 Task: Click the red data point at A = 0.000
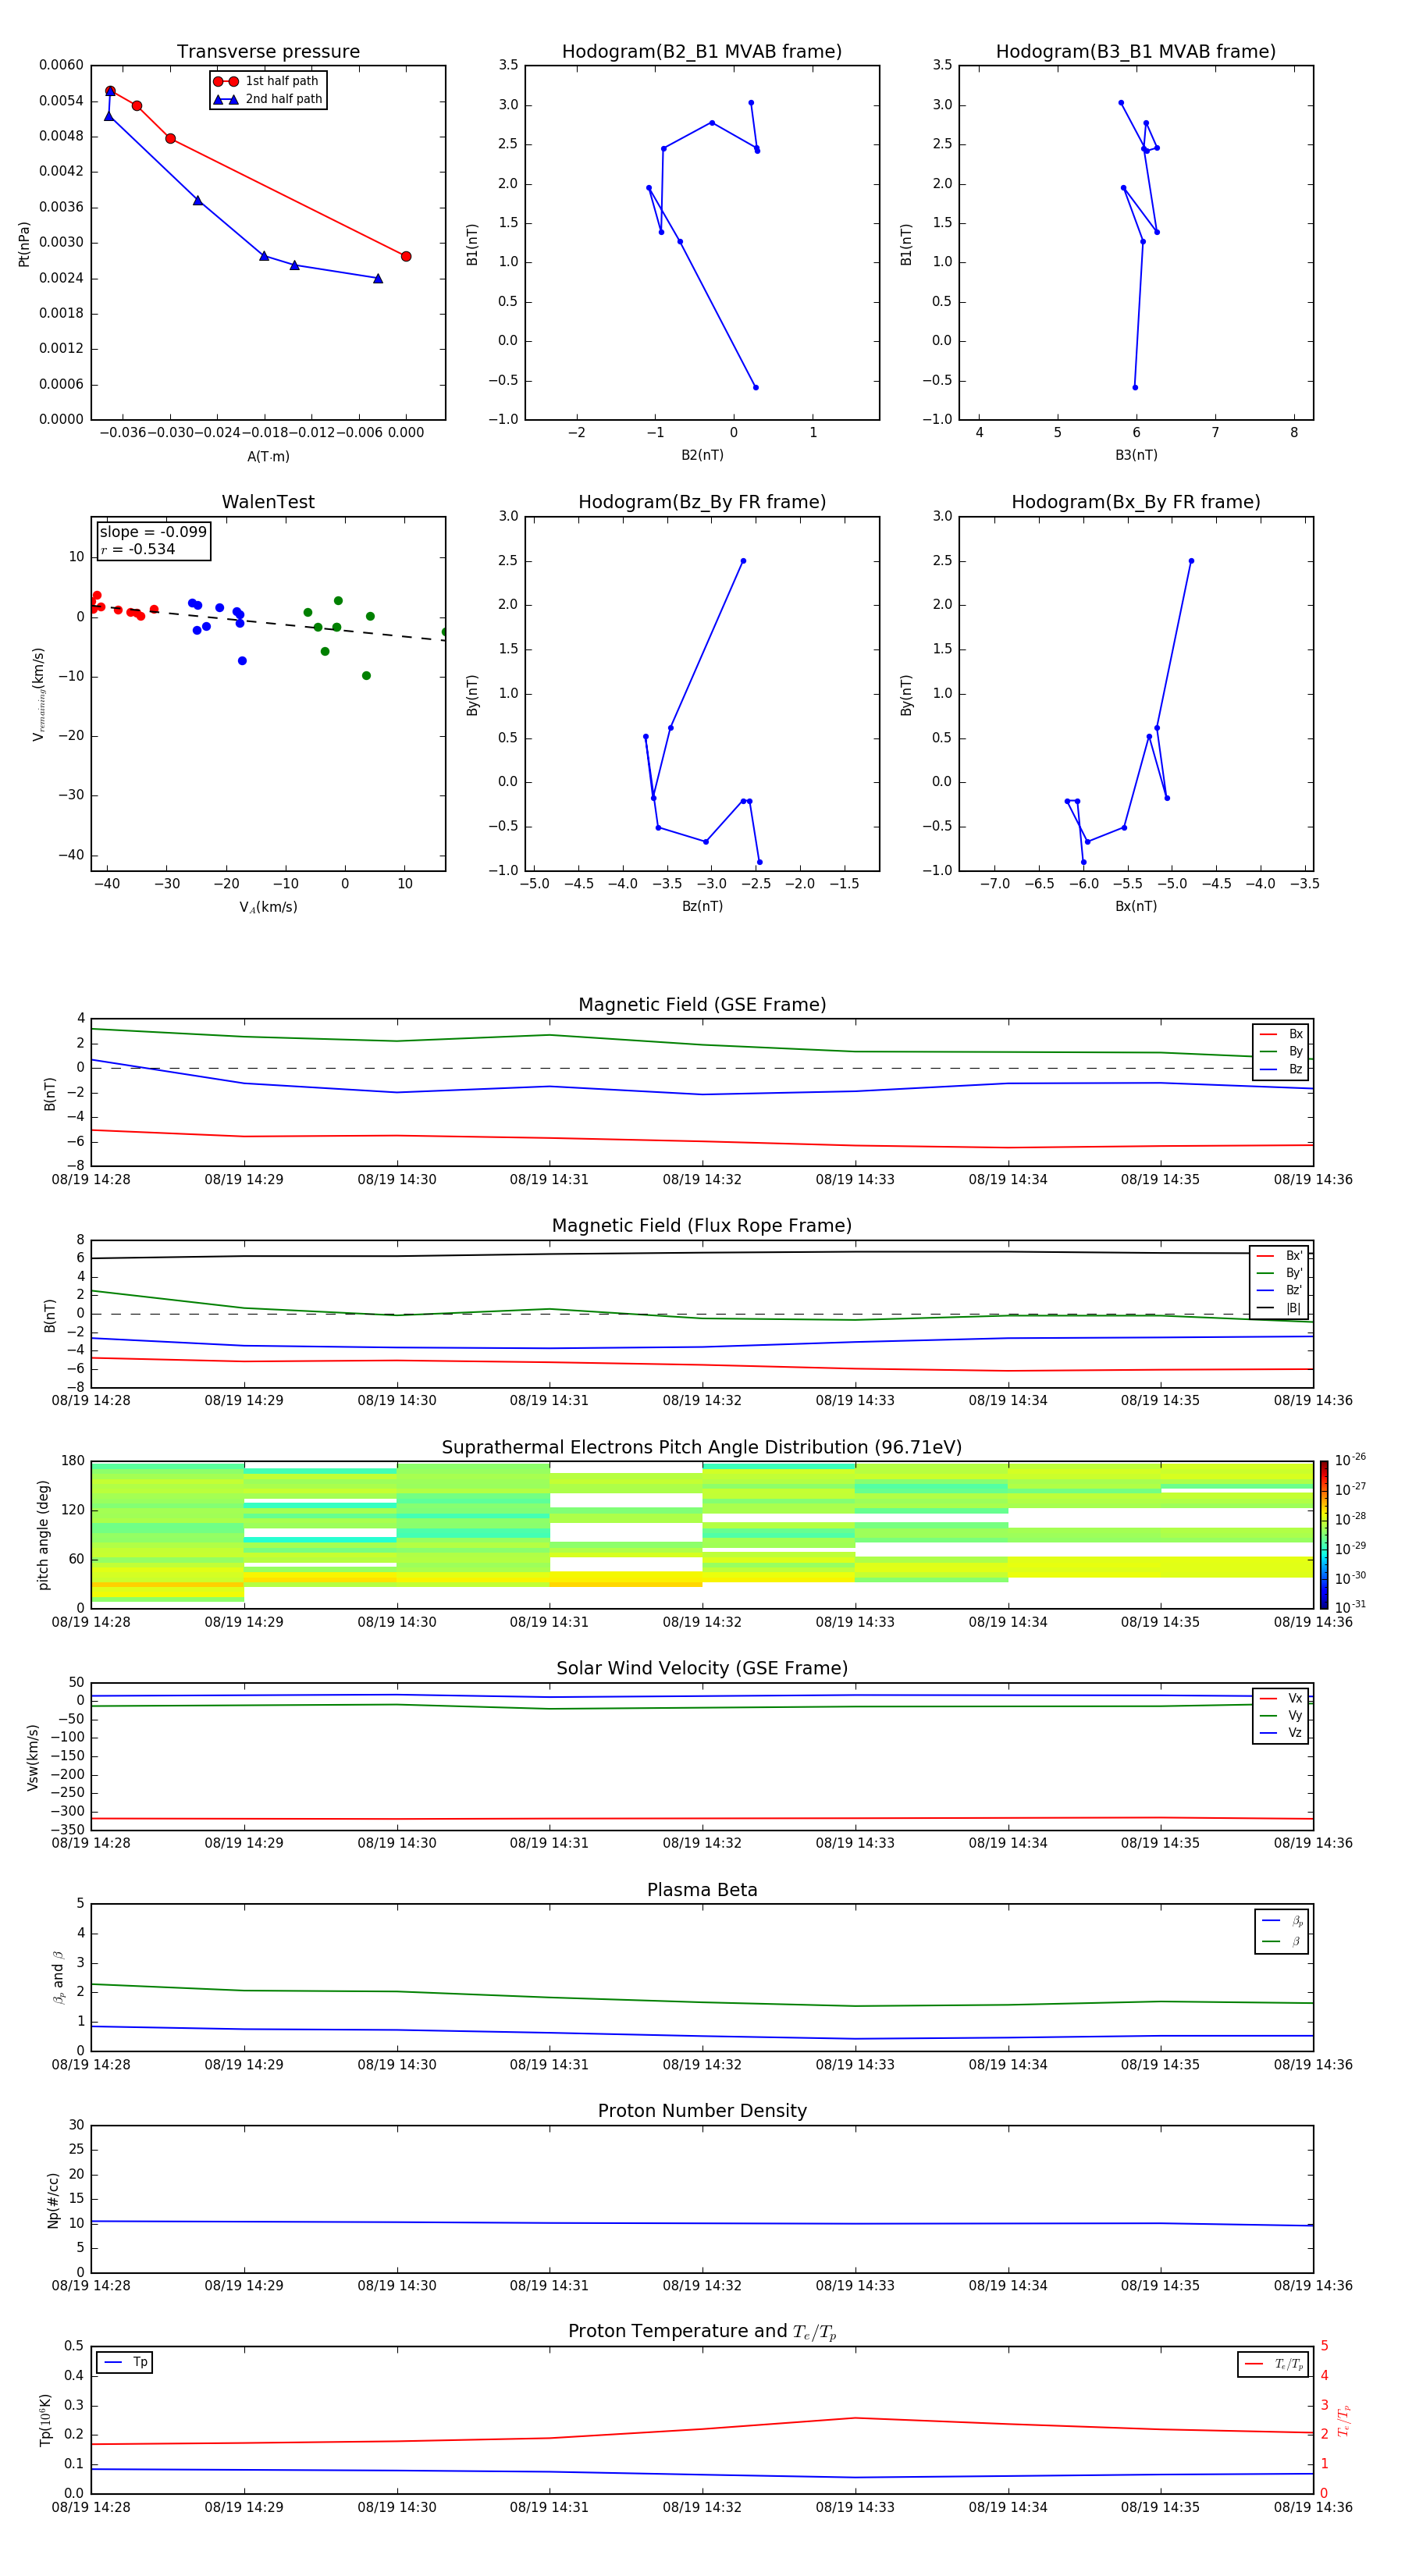click(406, 257)
